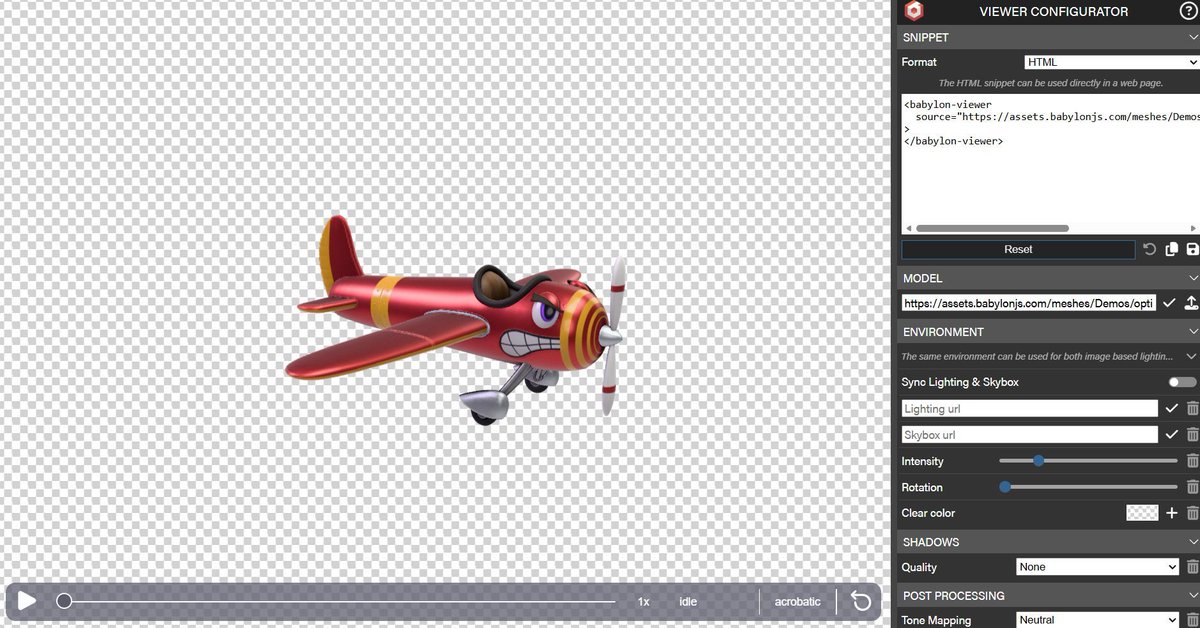Confirm the model URL with its checkmark
1200x628 pixels.
pyautogui.click(x=1169, y=303)
